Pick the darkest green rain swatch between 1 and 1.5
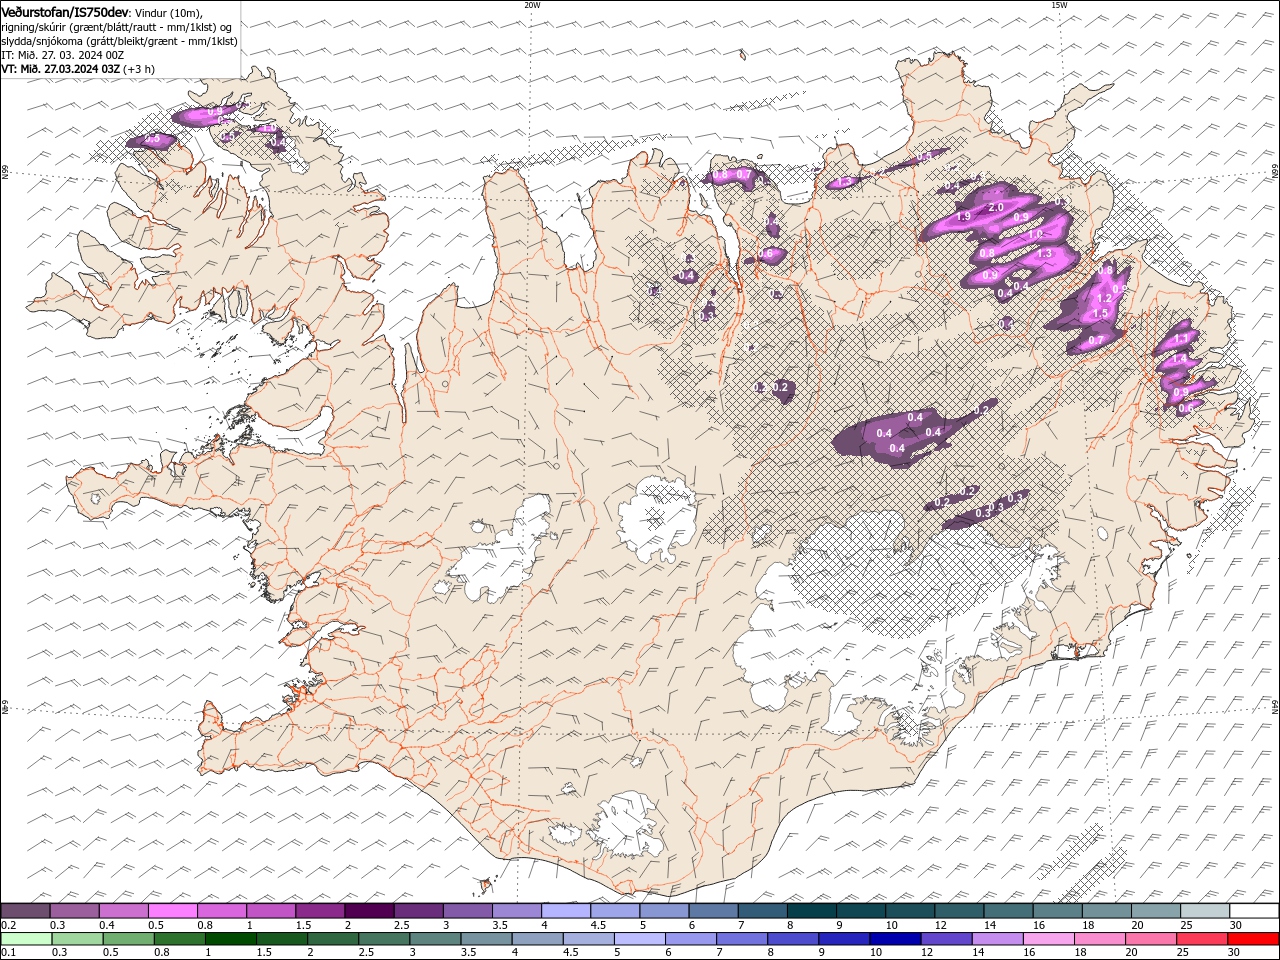Screen dimensions: 1280x960 point(230,939)
